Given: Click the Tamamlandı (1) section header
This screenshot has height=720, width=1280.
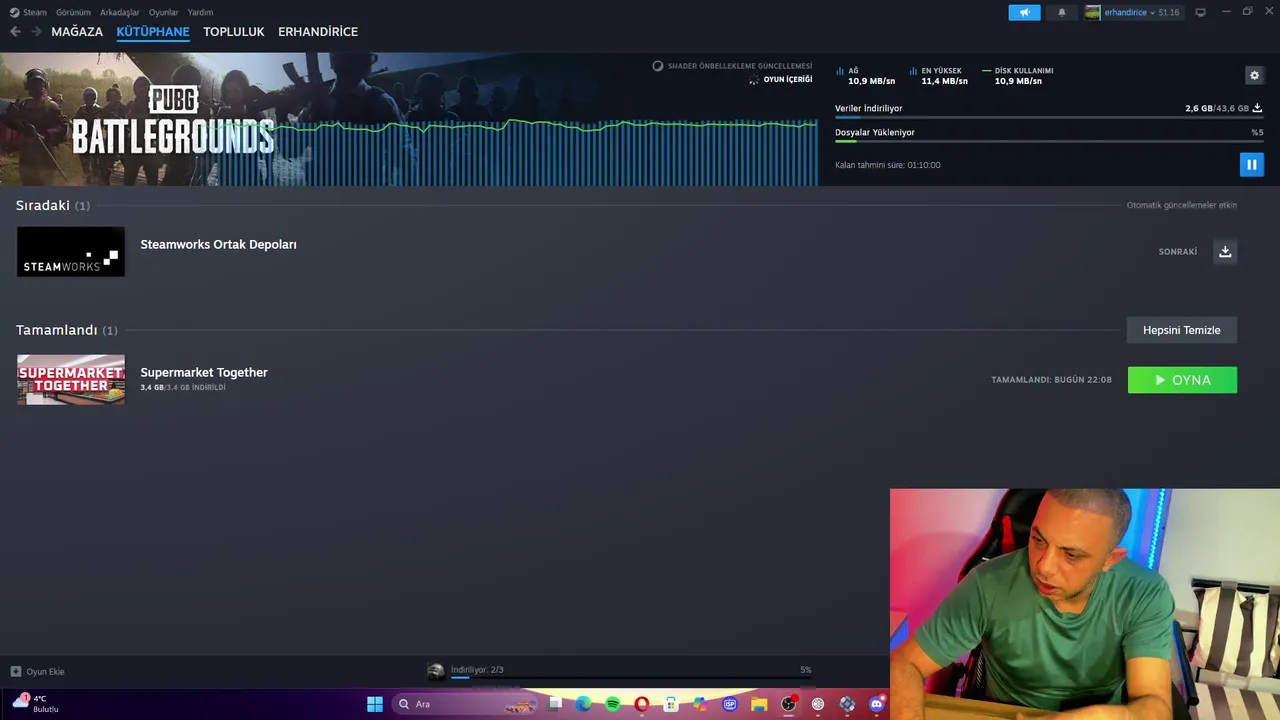Looking at the screenshot, I should [x=66, y=330].
